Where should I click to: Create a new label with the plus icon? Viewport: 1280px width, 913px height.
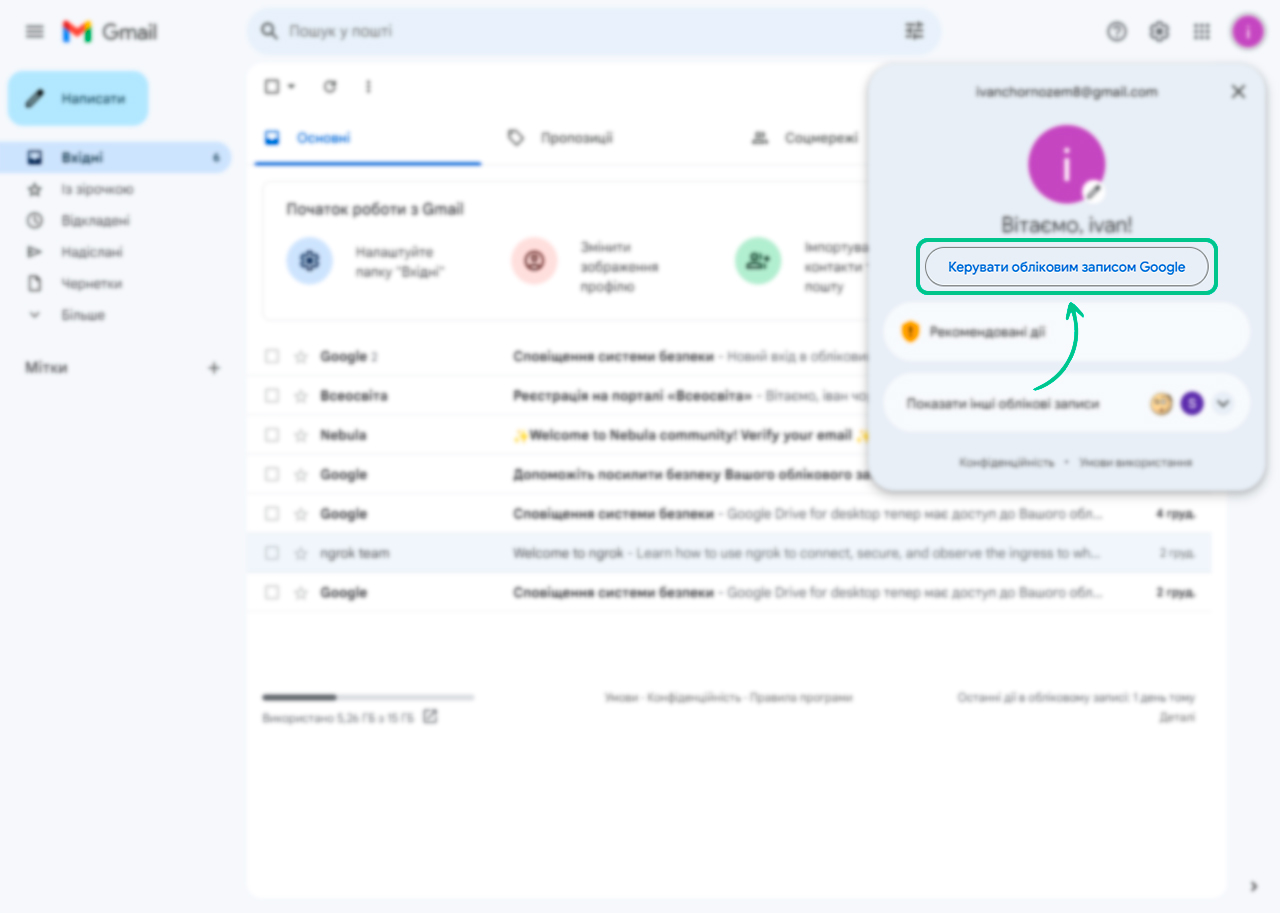click(x=213, y=368)
